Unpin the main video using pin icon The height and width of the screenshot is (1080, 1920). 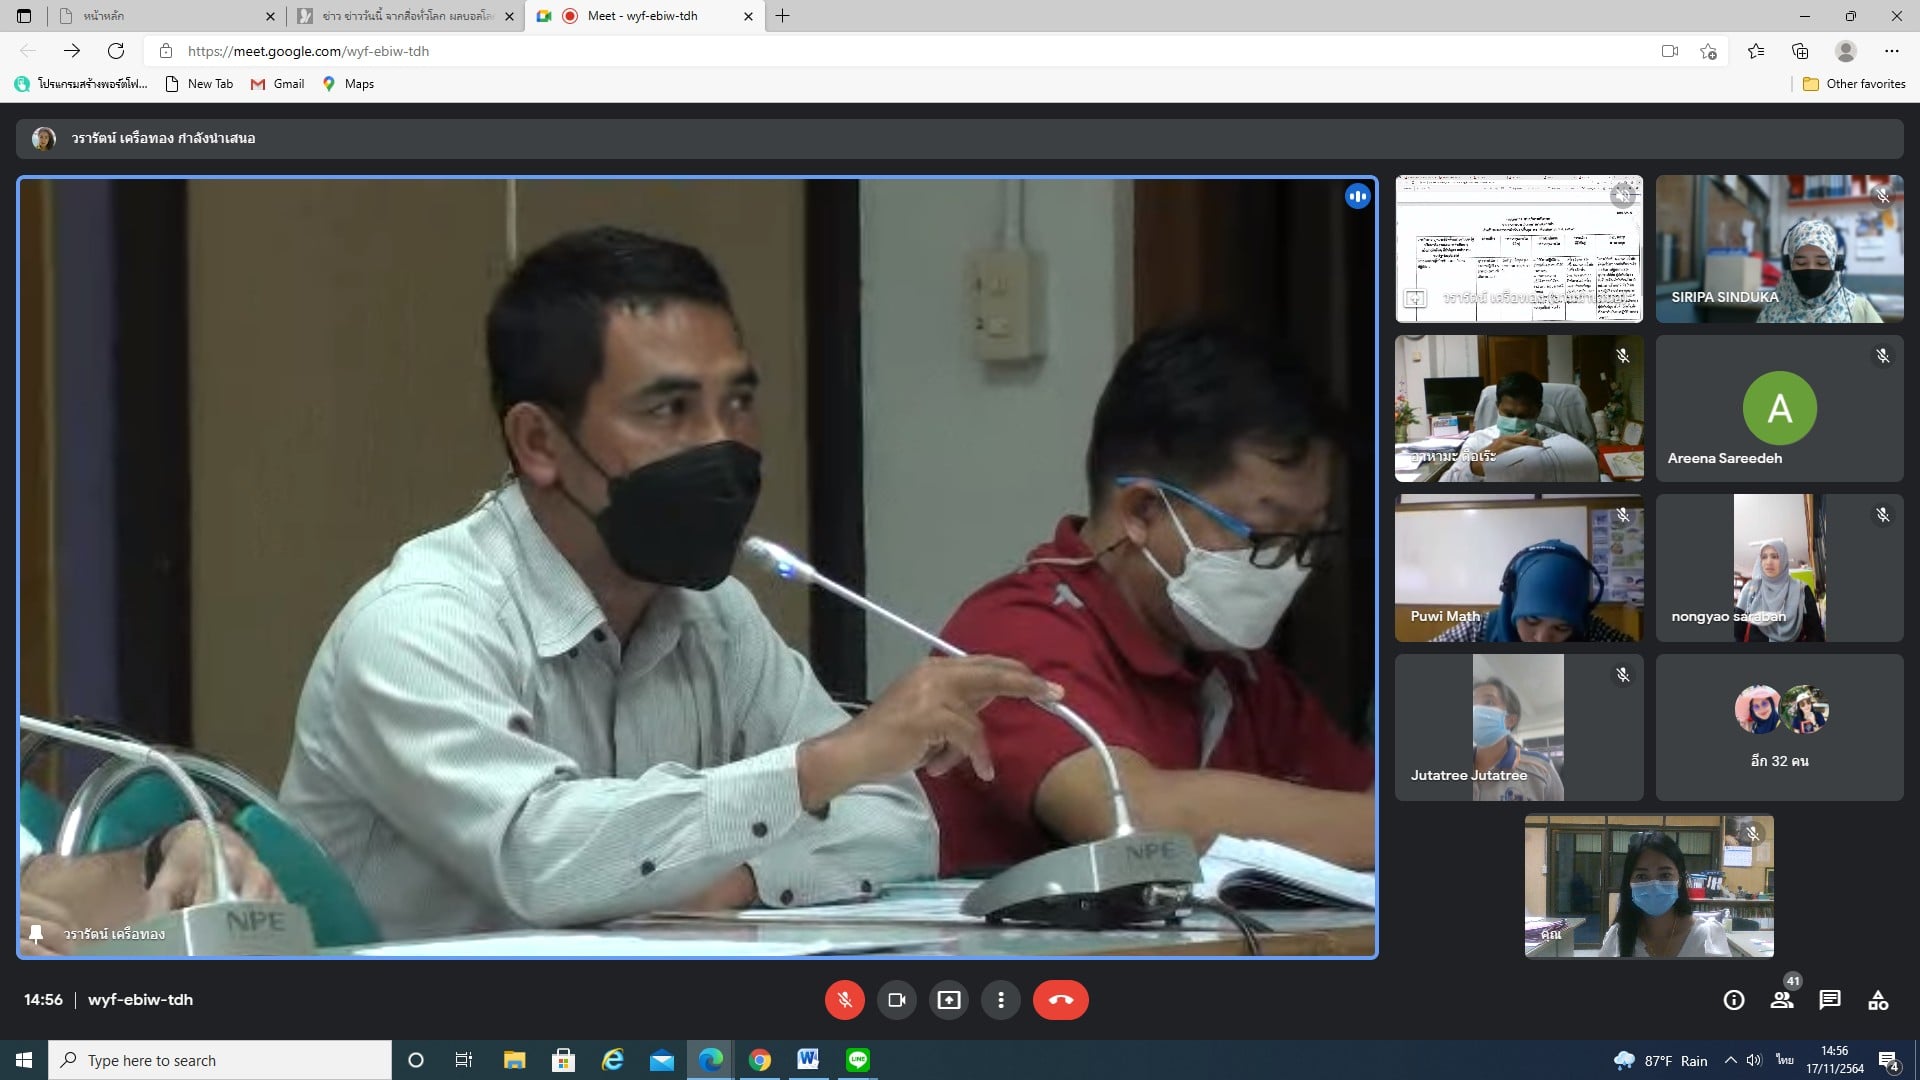[36, 934]
